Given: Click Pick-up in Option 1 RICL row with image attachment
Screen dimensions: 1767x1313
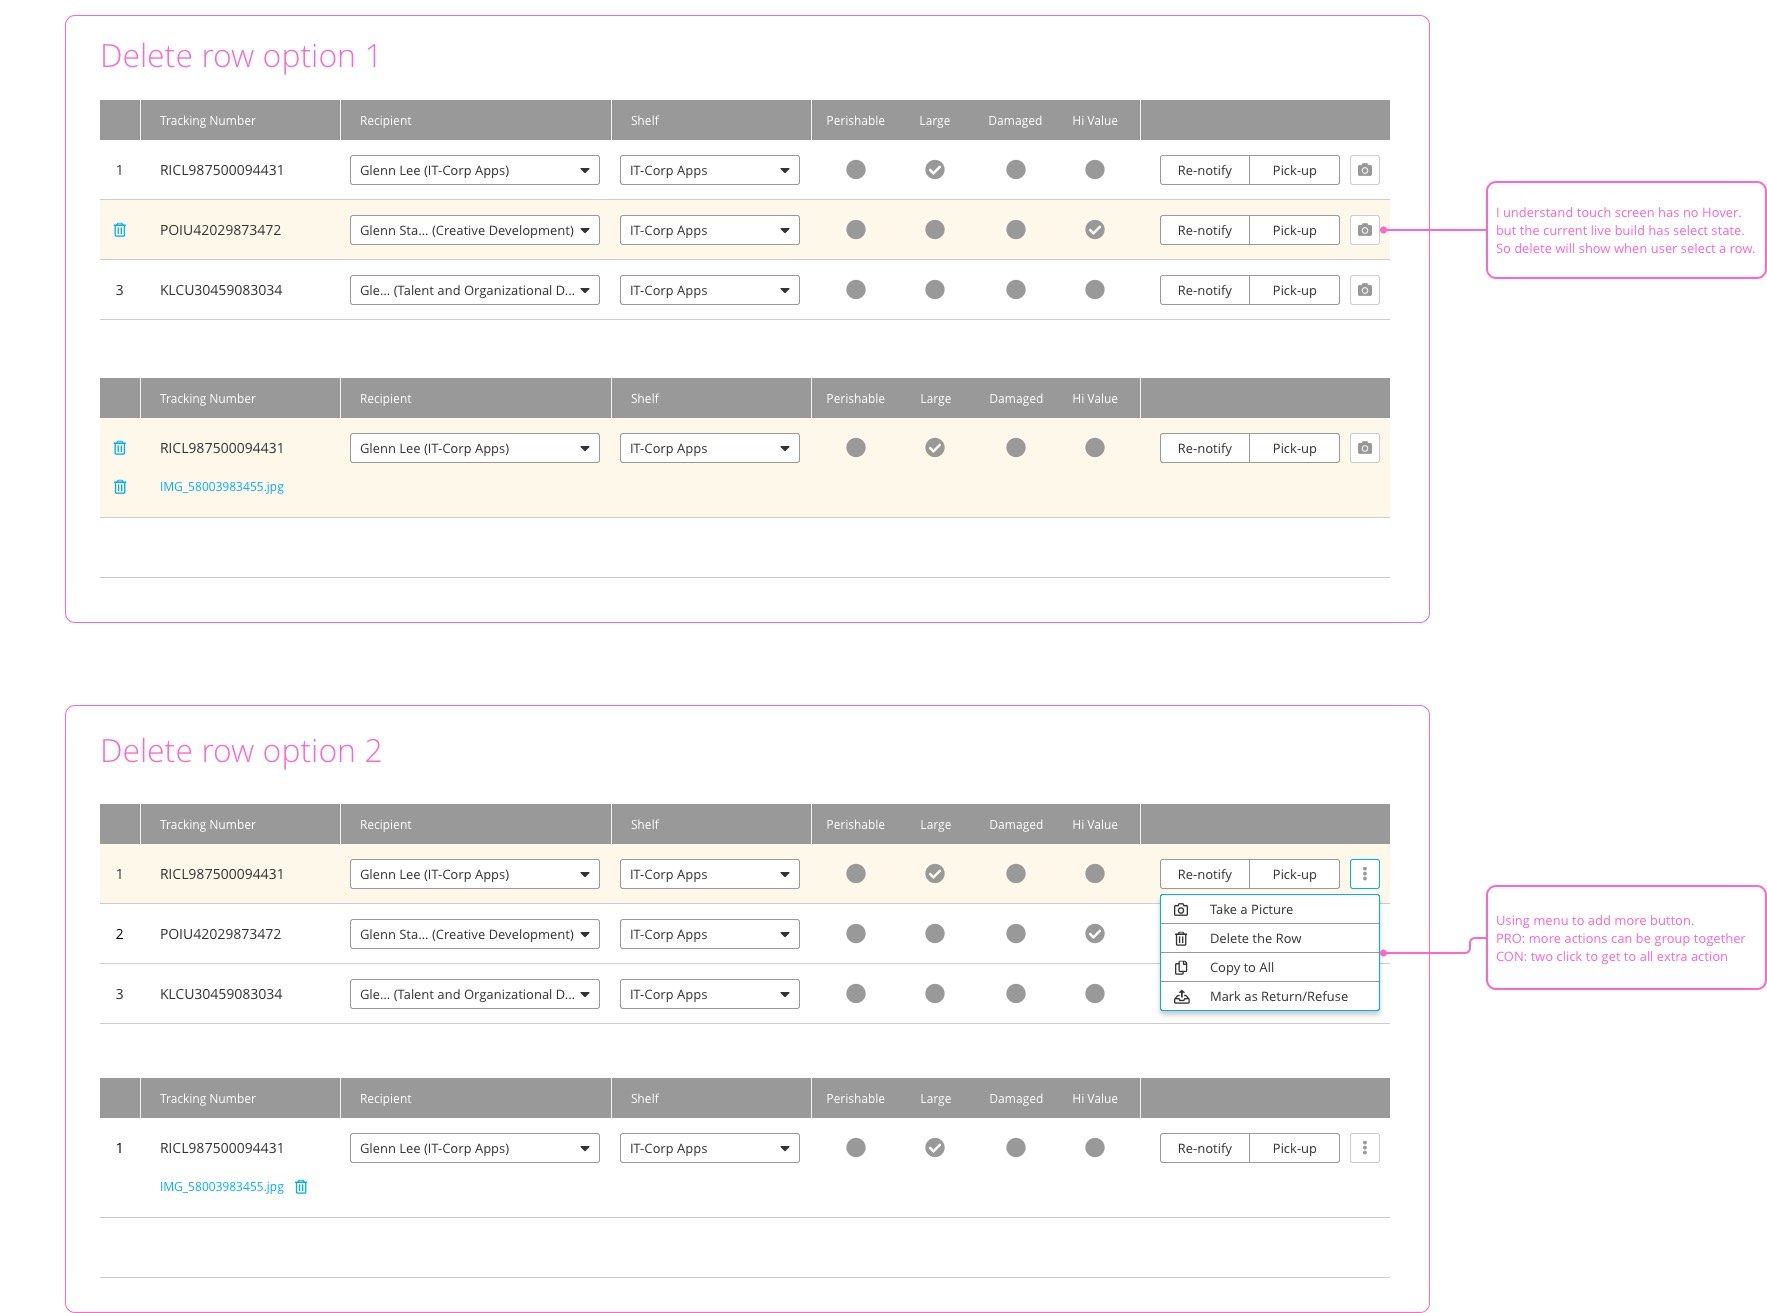Looking at the screenshot, I should point(1295,448).
